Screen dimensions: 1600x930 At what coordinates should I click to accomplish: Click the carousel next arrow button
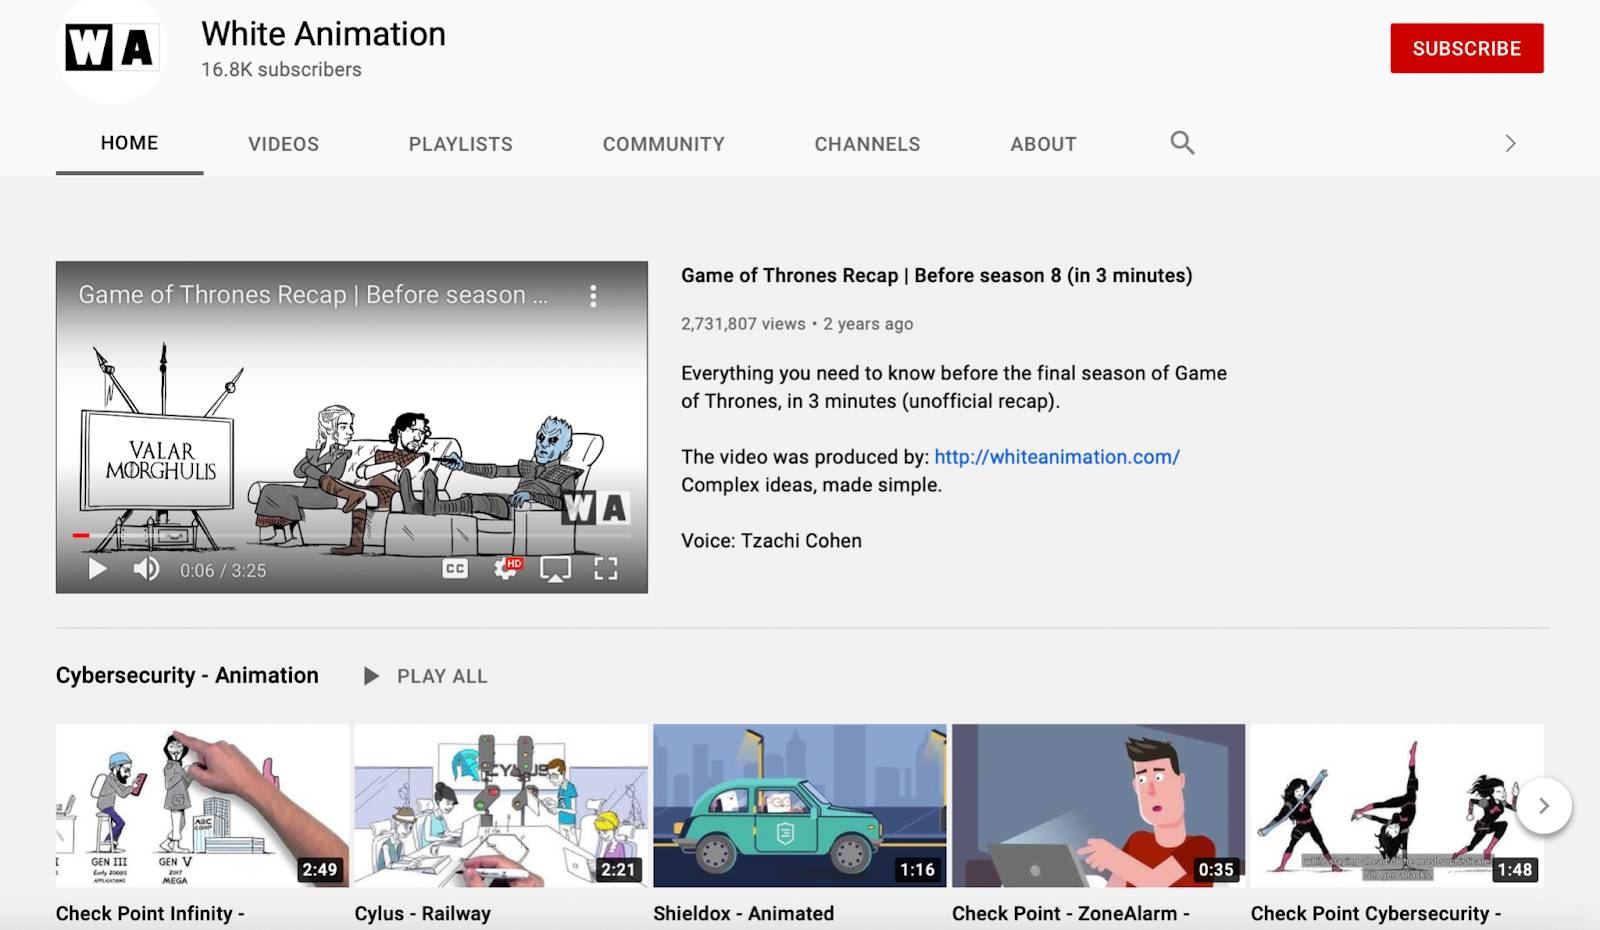coord(1544,805)
